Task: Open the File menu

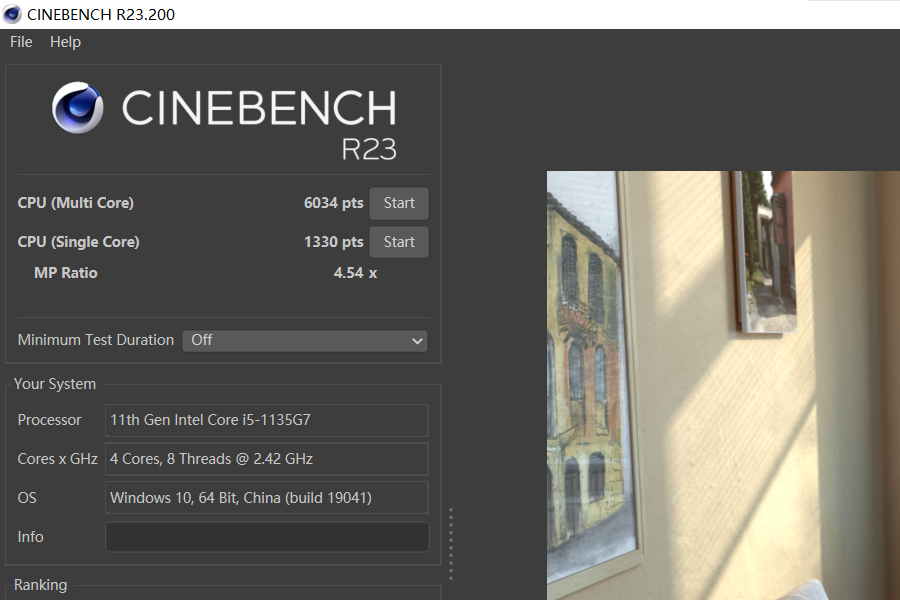Action: pos(21,42)
